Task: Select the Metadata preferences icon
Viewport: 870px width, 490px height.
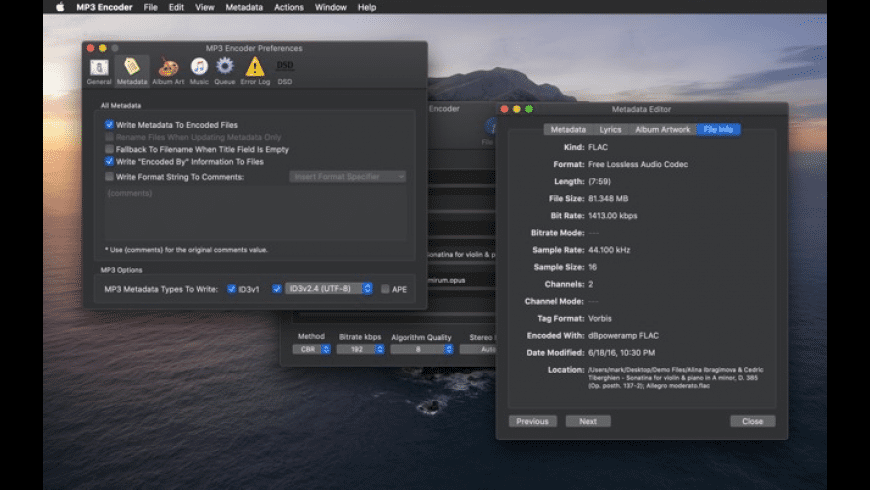Action: tap(131, 70)
